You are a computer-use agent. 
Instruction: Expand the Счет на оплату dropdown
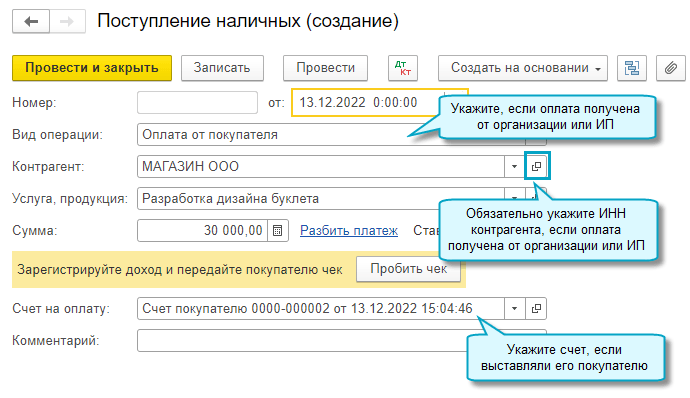pos(514,309)
